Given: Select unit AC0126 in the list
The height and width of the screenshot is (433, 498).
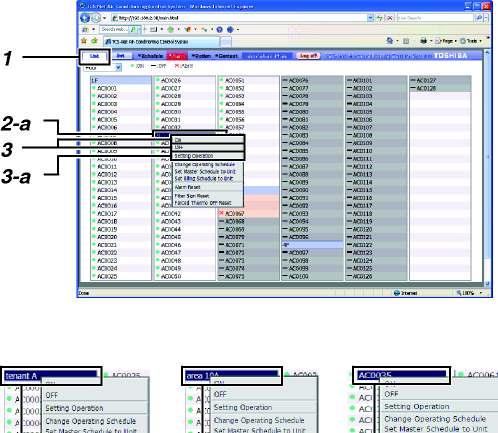Looking at the screenshot, I should pos(376,276).
